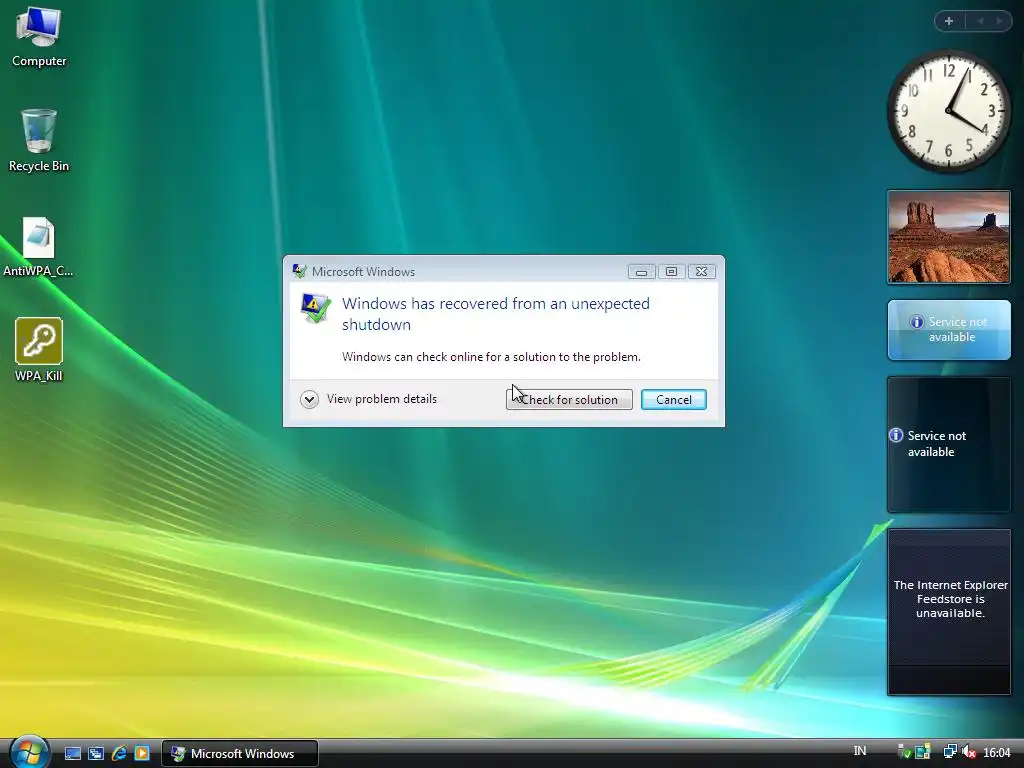1024x768 pixels.
Task: Click the network tray icon
Action: coord(950,752)
